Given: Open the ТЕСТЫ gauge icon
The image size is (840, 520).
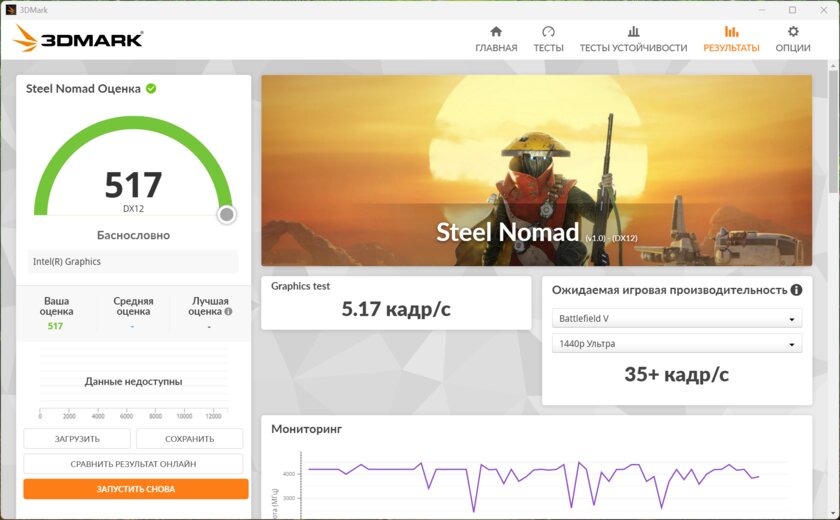Looking at the screenshot, I should click(548, 32).
